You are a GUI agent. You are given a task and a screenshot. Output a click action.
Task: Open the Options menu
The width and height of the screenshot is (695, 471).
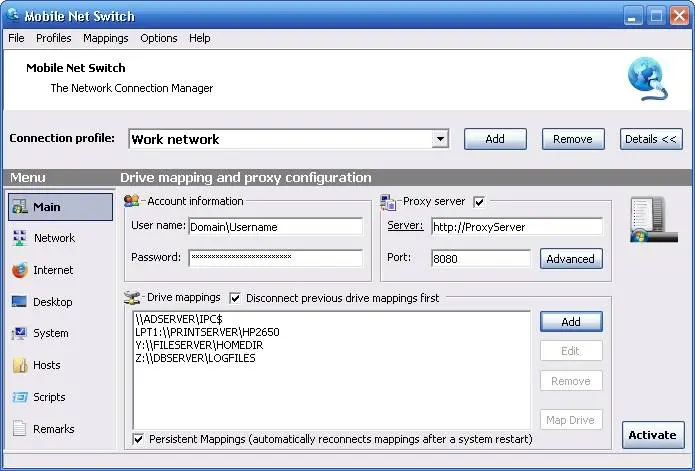click(x=159, y=38)
